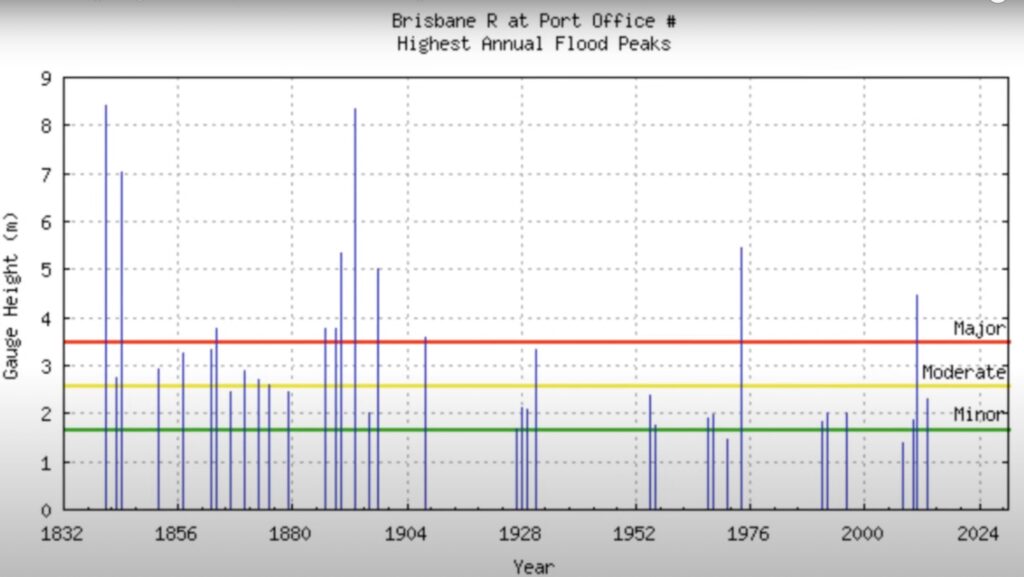The image size is (1024, 577).
Task: Click the y-axis tick label 0
Action: click(46, 510)
